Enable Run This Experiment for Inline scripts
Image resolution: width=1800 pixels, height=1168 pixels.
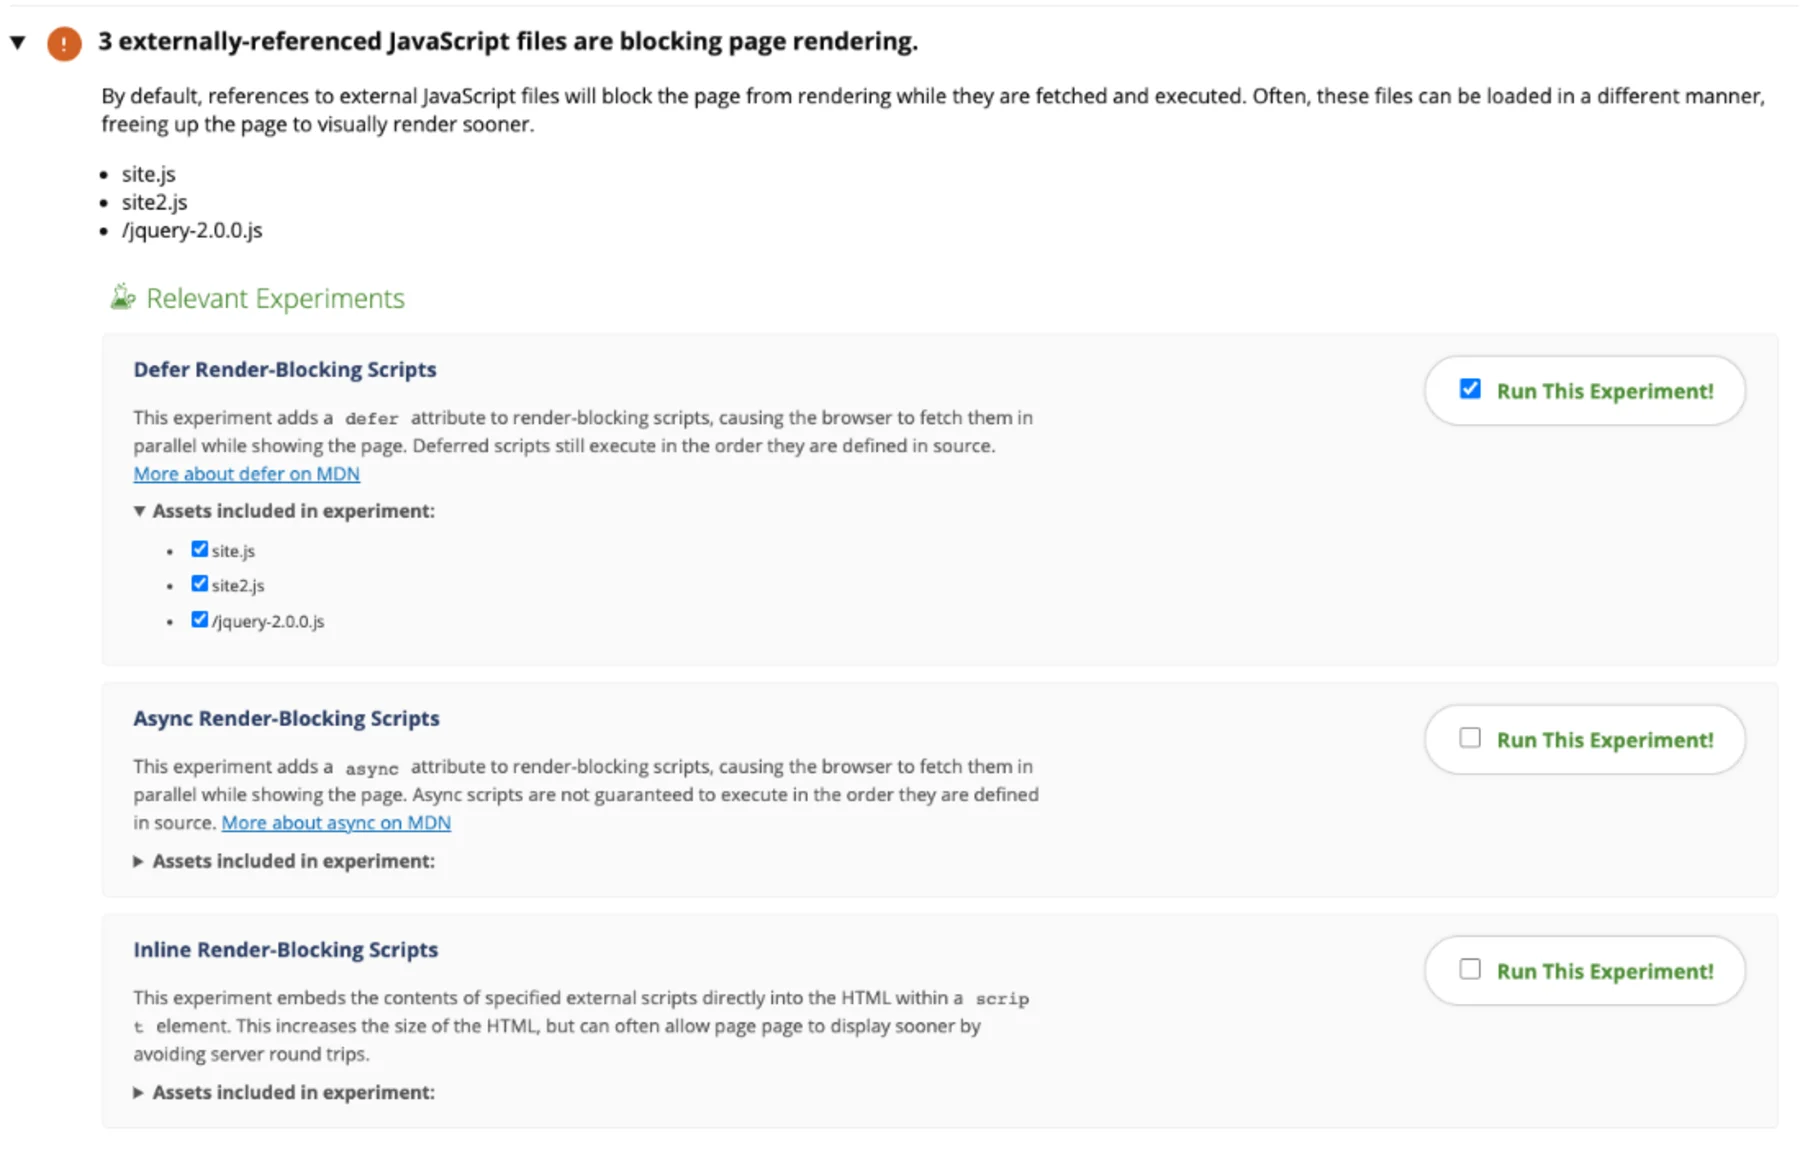[x=1470, y=969]
